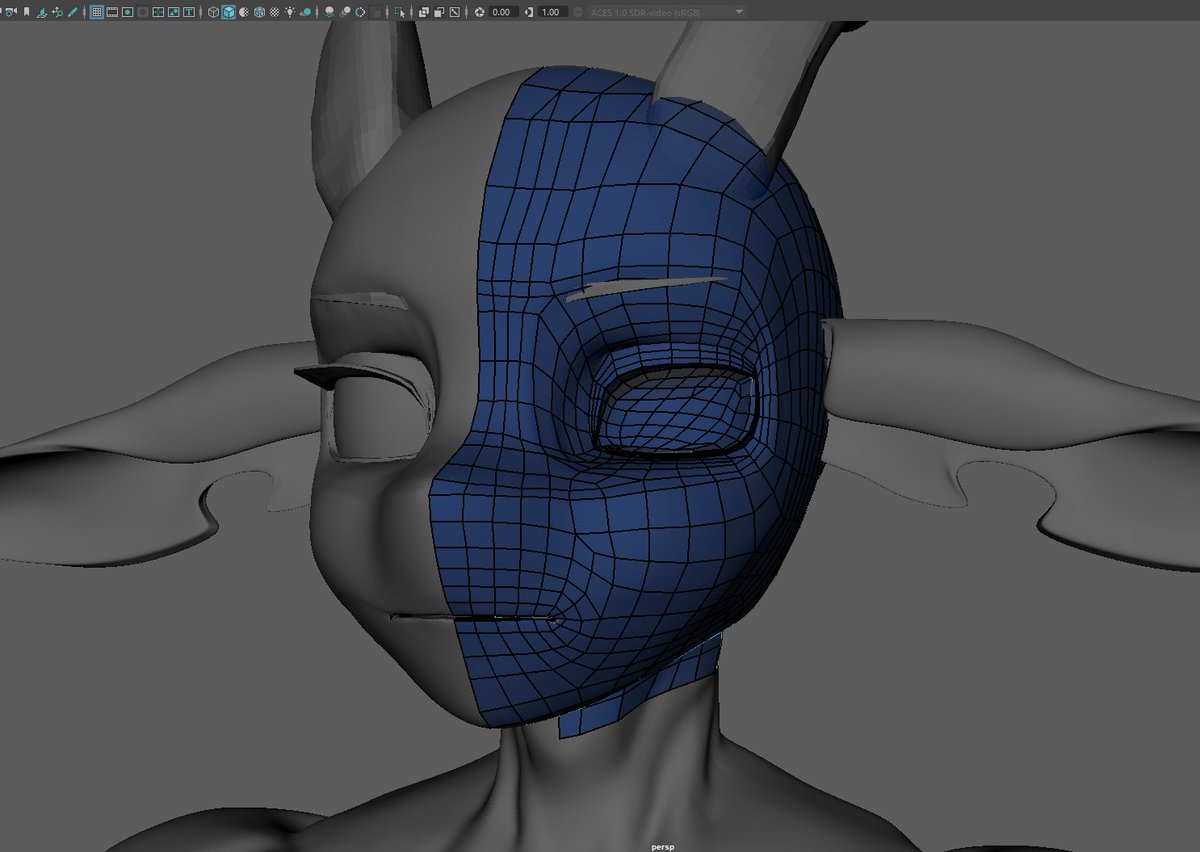
Task: Toggle the Resolution Gate display
Action: 127,12
